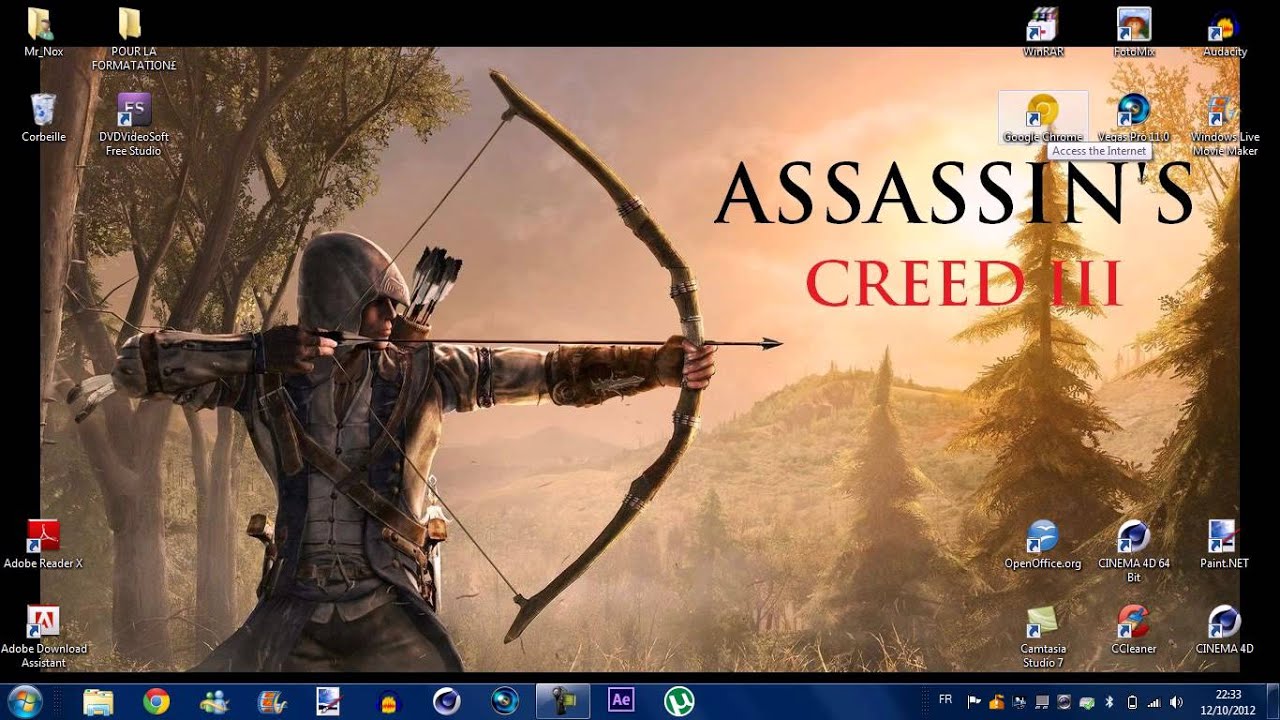Select the Google Chrome desktop shortcut
1280x720 pixels.
click(1043, 118)
